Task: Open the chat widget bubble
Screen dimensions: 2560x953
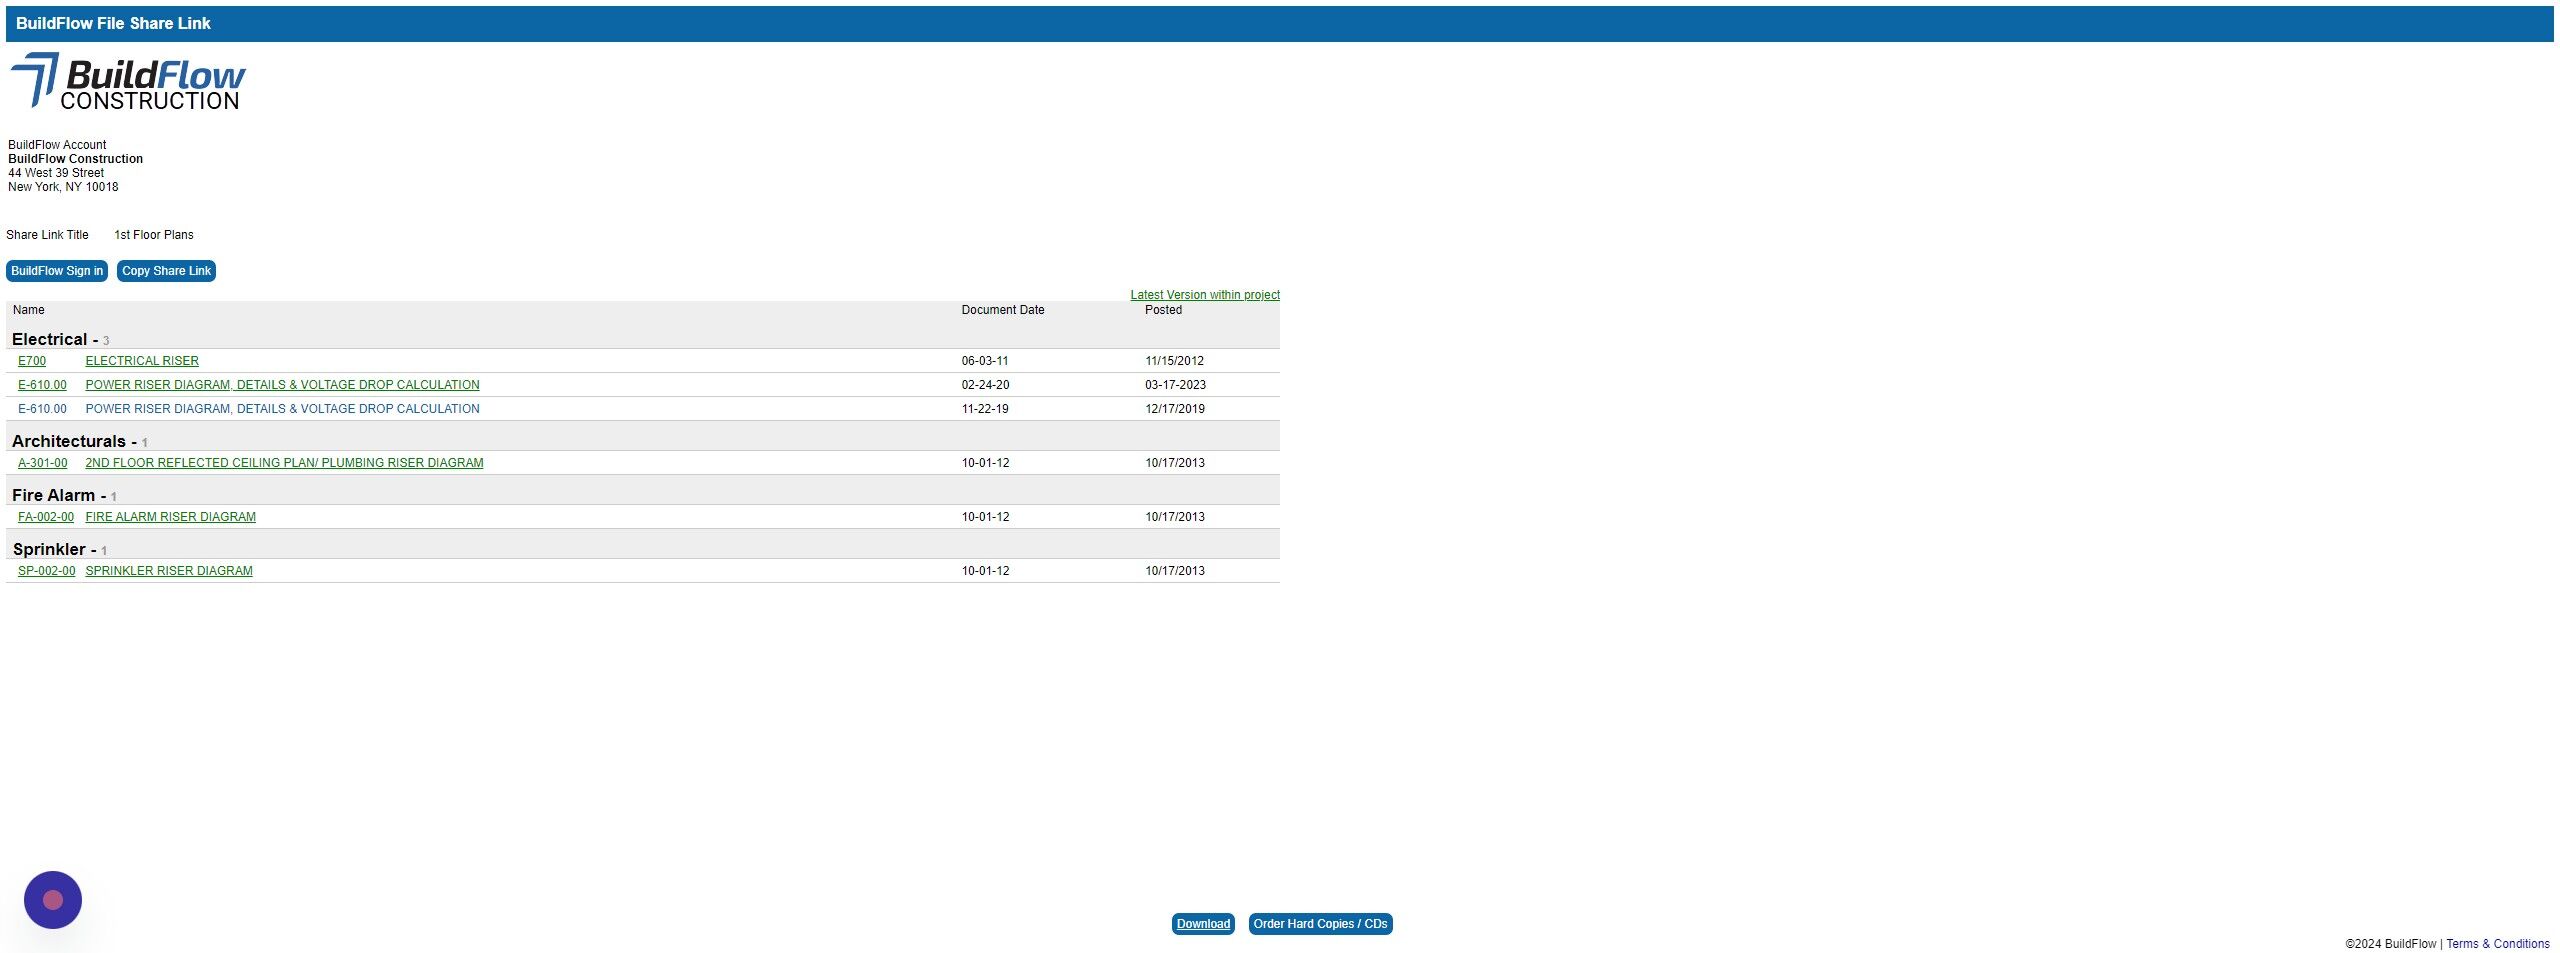Action: [53, 900]
